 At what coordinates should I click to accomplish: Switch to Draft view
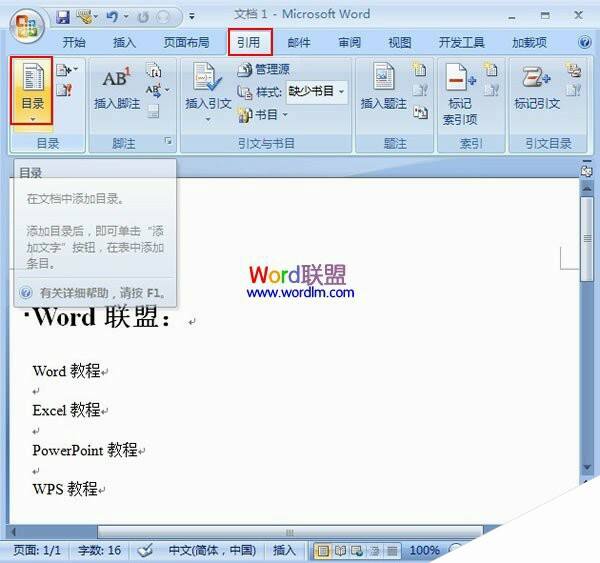click(392, 551)
